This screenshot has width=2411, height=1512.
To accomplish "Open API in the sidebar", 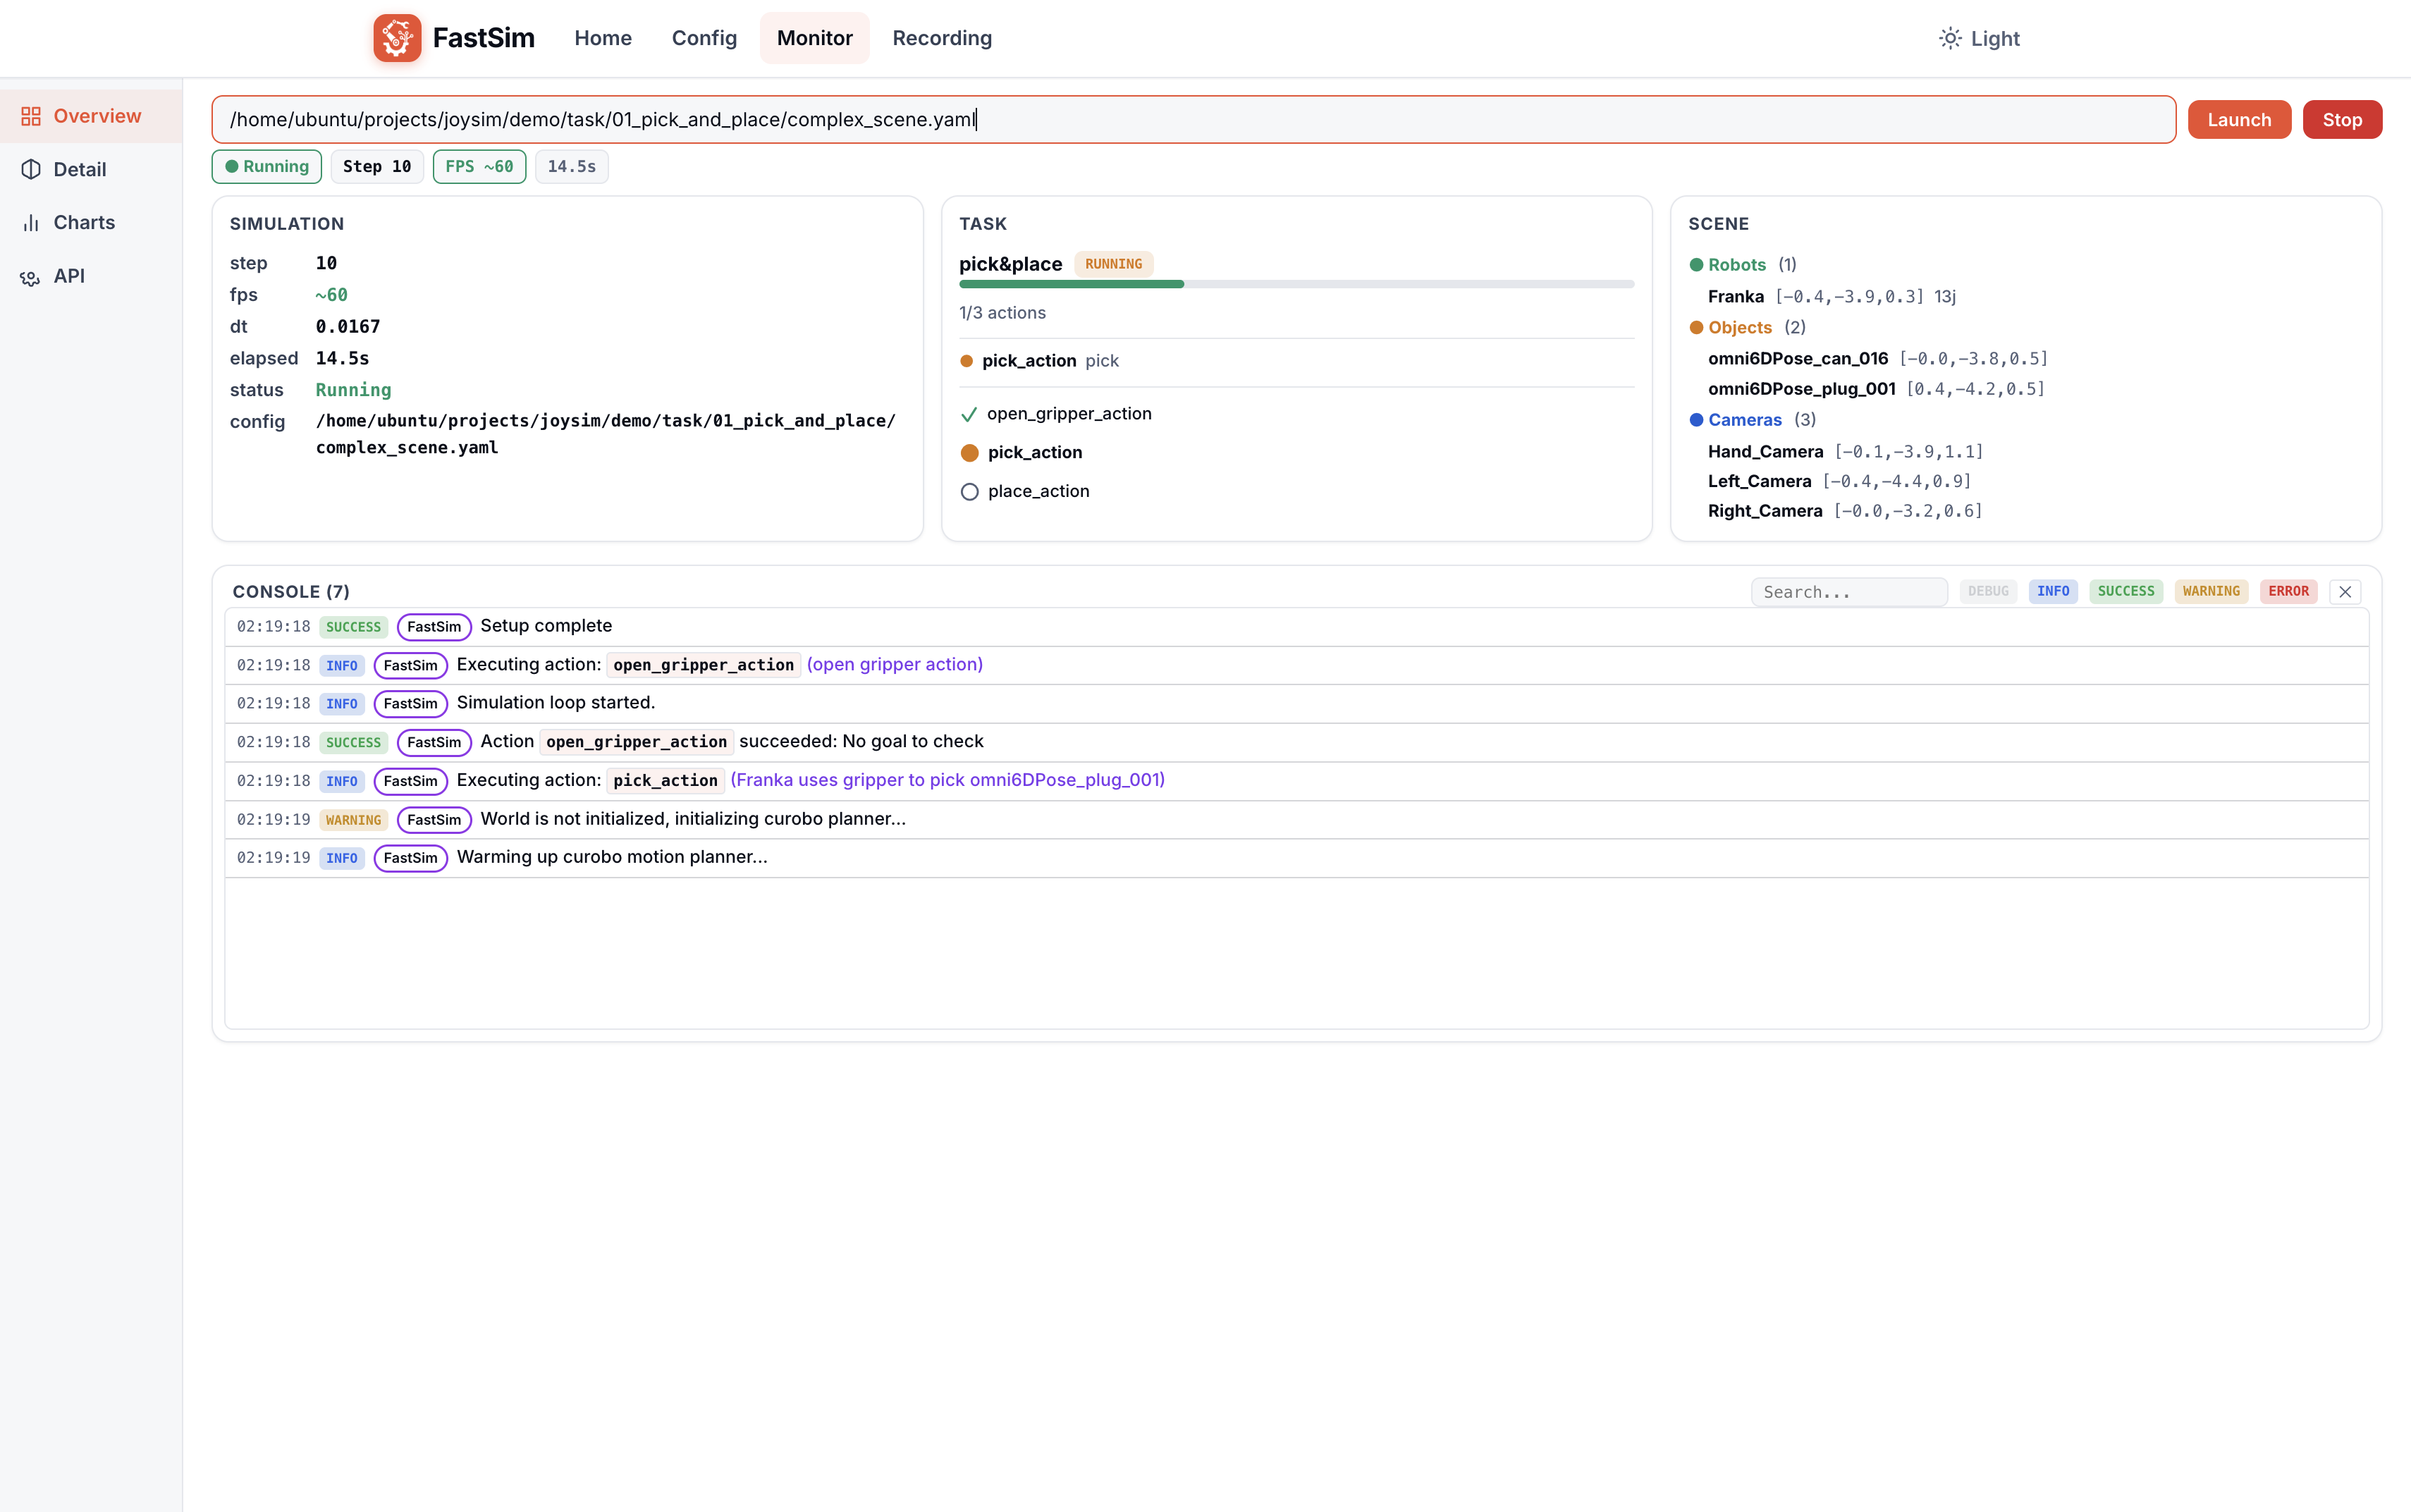I will [x=91, y=276].
